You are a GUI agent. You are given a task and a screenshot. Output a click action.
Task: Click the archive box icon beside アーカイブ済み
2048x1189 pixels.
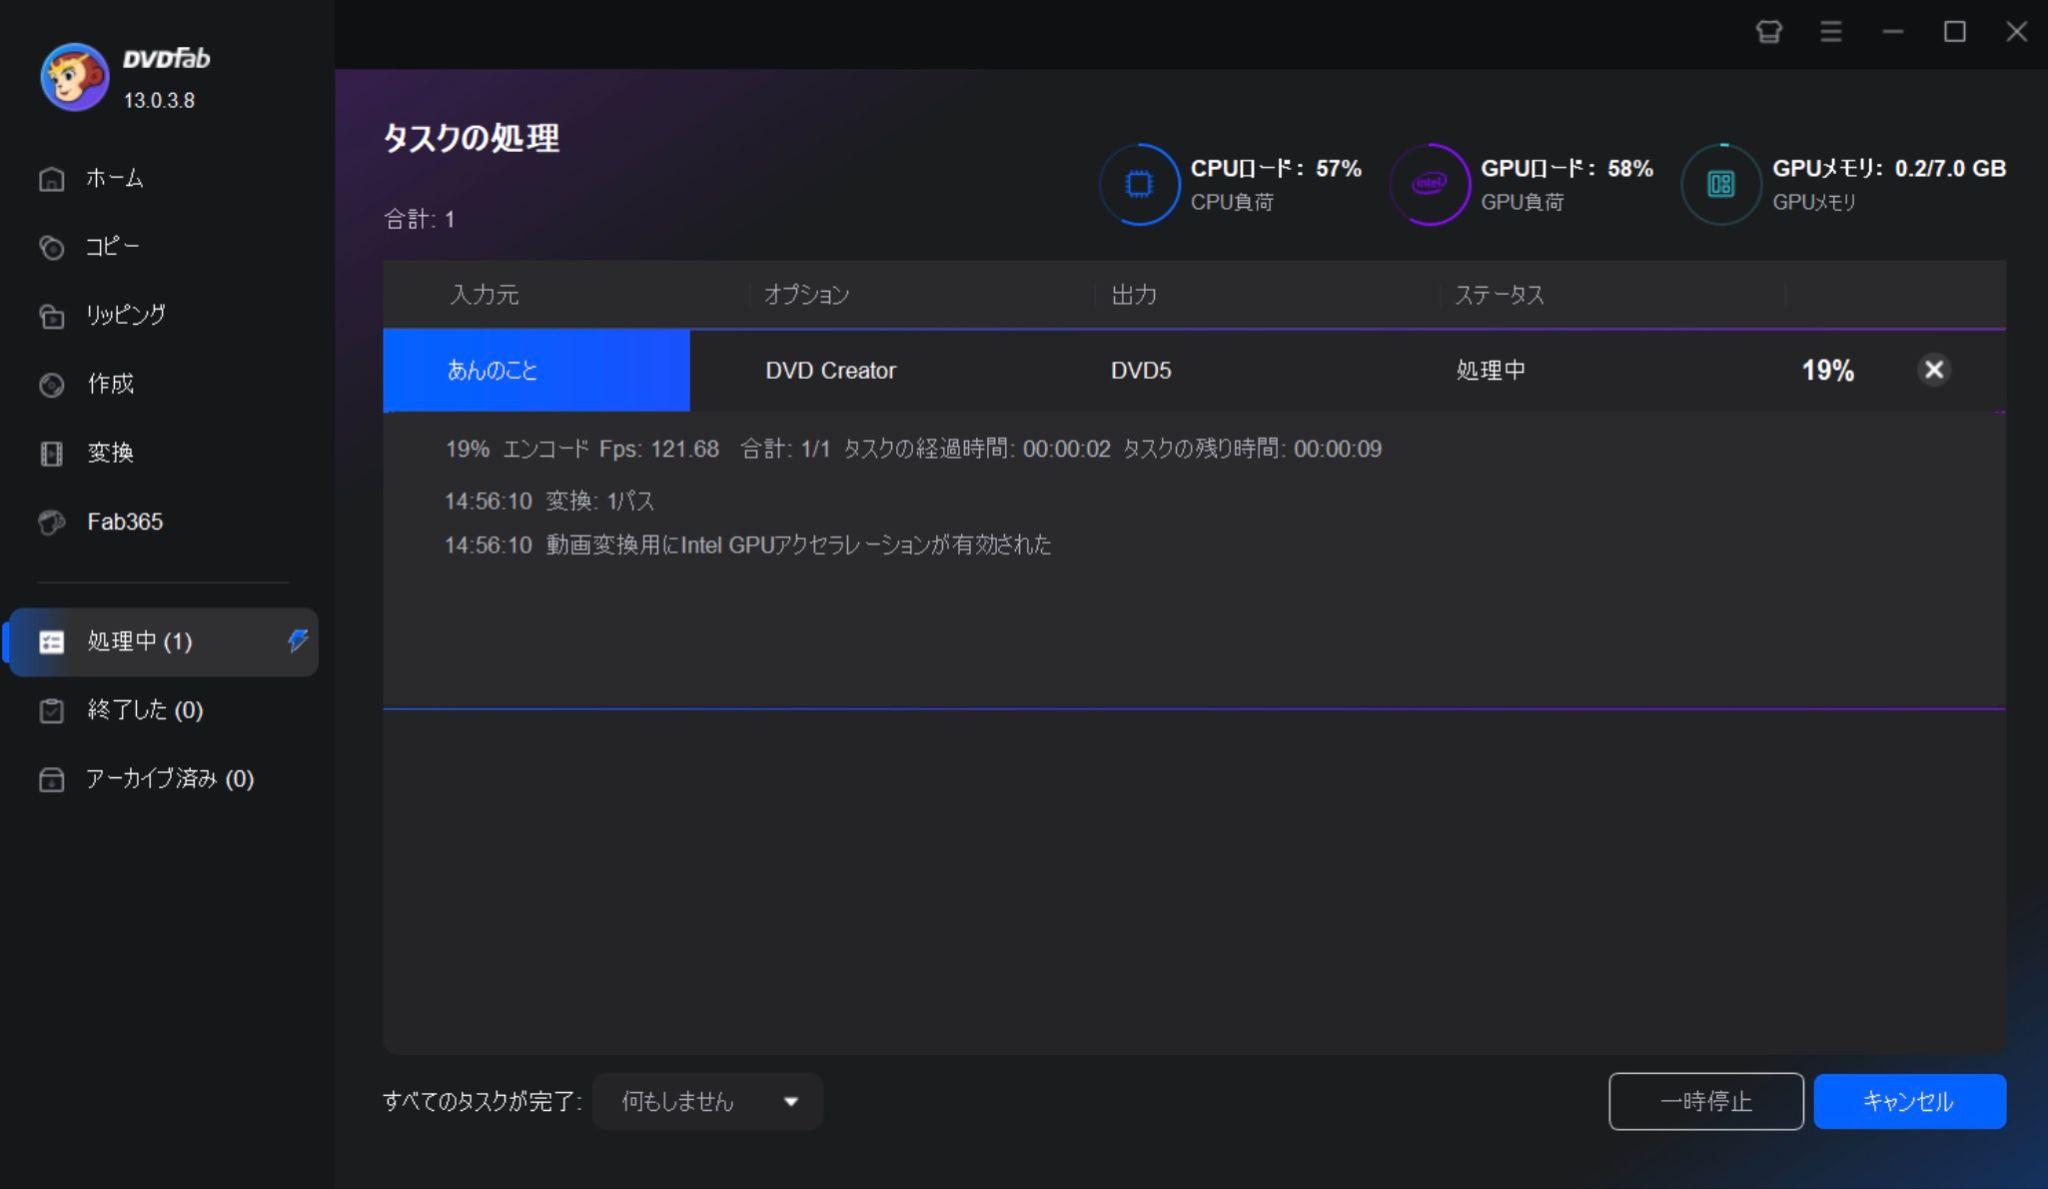tap(52, 779)
